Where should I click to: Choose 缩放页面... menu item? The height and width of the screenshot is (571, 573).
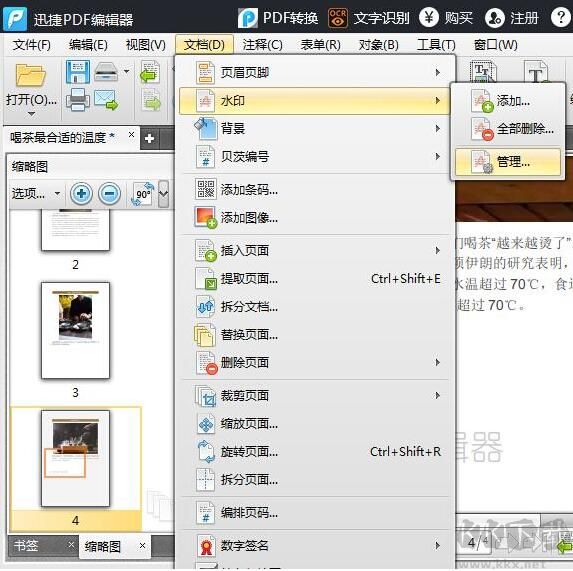[x=314, y=424]
